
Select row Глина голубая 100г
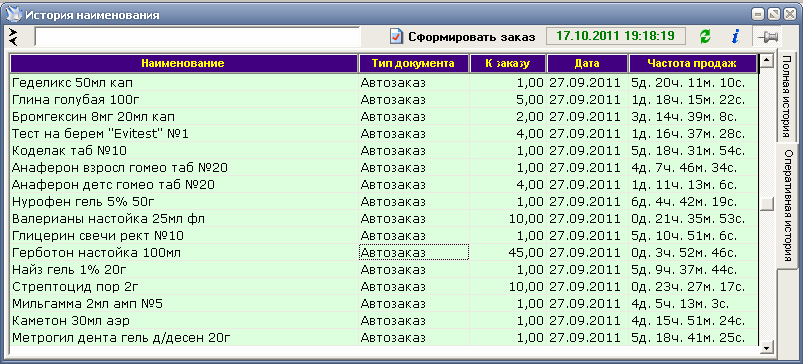384,99
